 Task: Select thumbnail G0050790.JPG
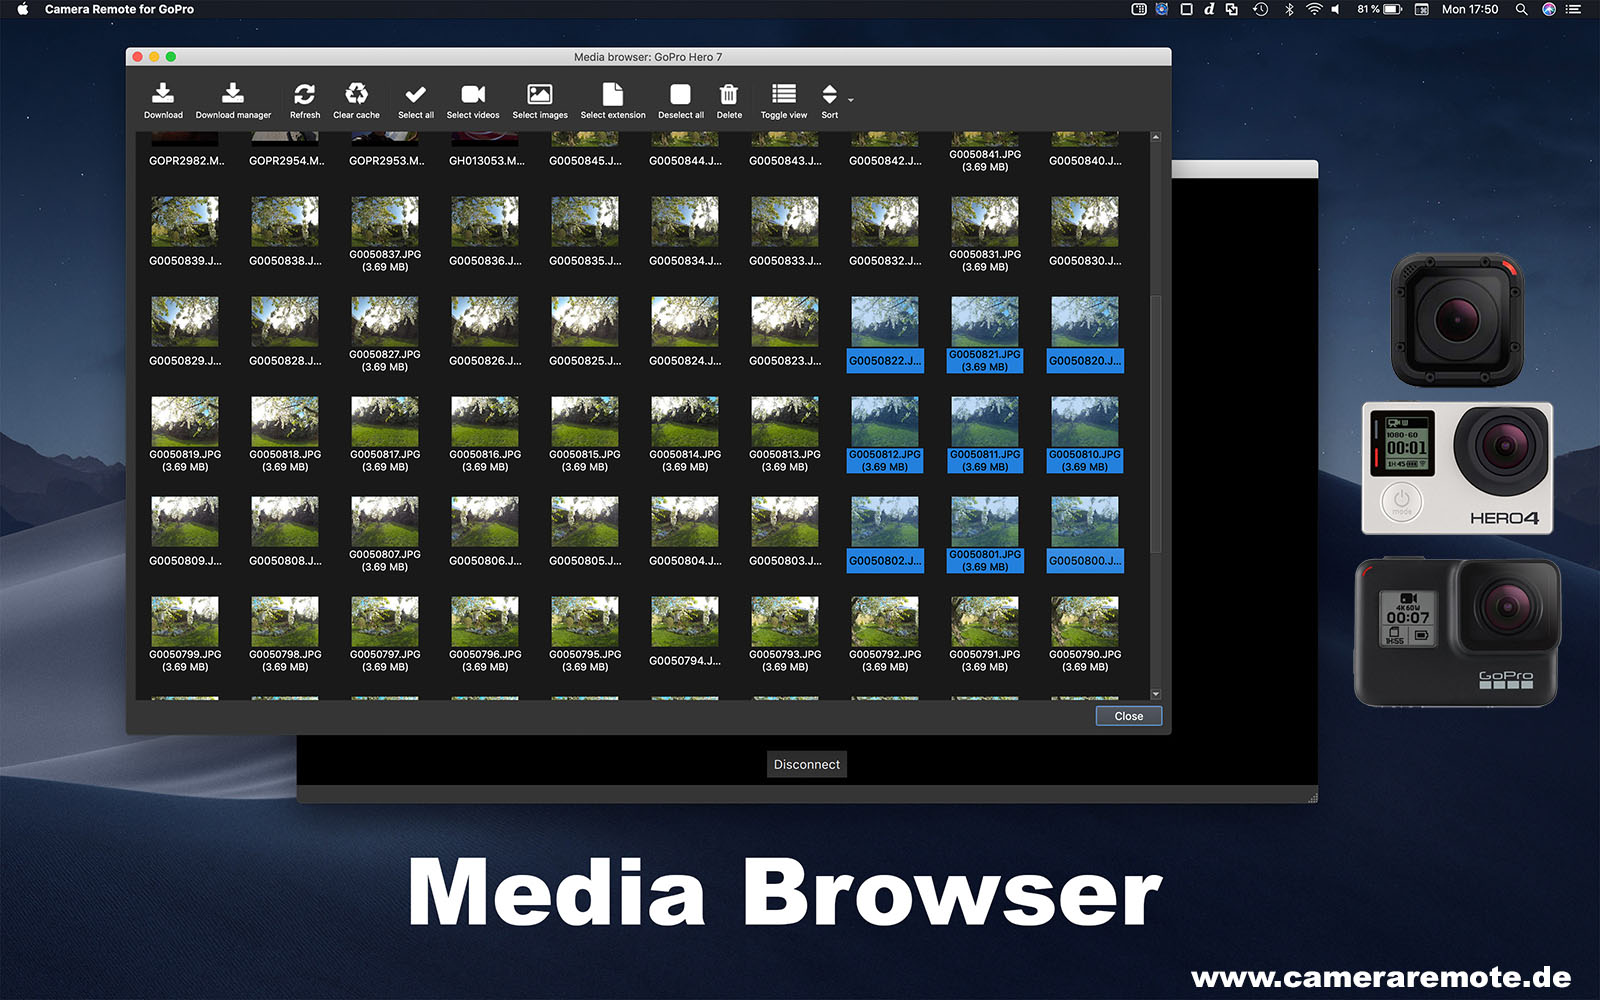[x=1085, y=622]
